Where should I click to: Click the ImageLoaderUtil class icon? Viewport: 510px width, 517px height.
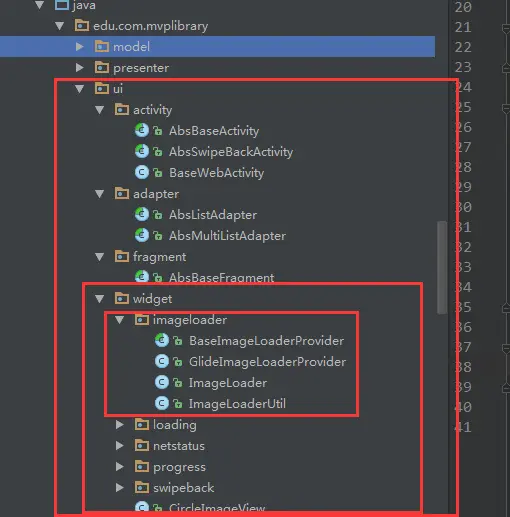coord(162,403)
